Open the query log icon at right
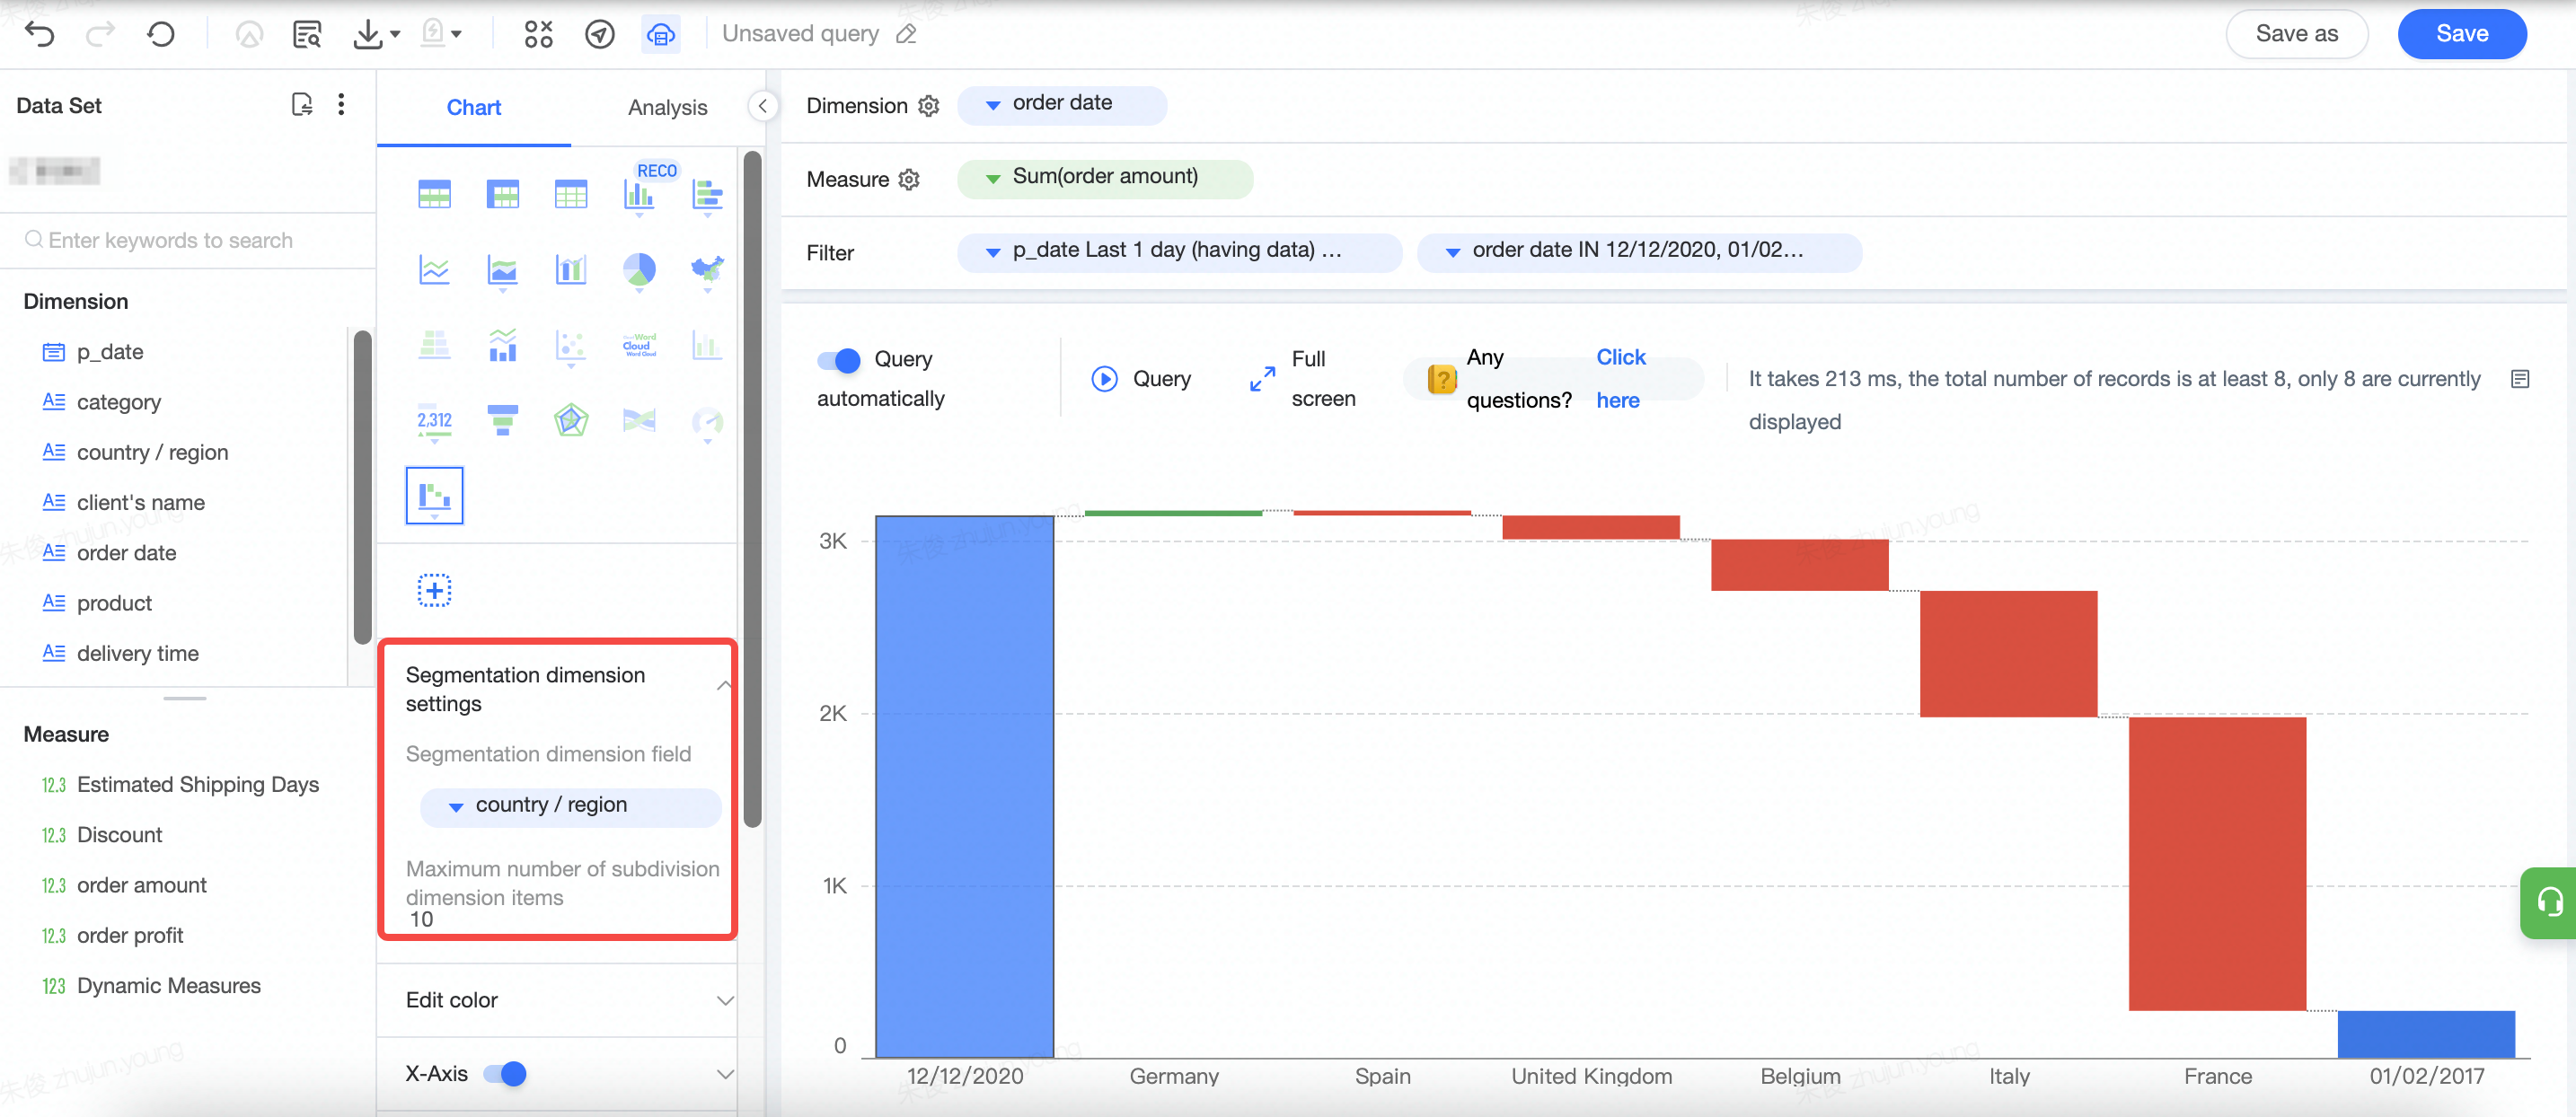2576x1117 pixels. point(2519,379)
